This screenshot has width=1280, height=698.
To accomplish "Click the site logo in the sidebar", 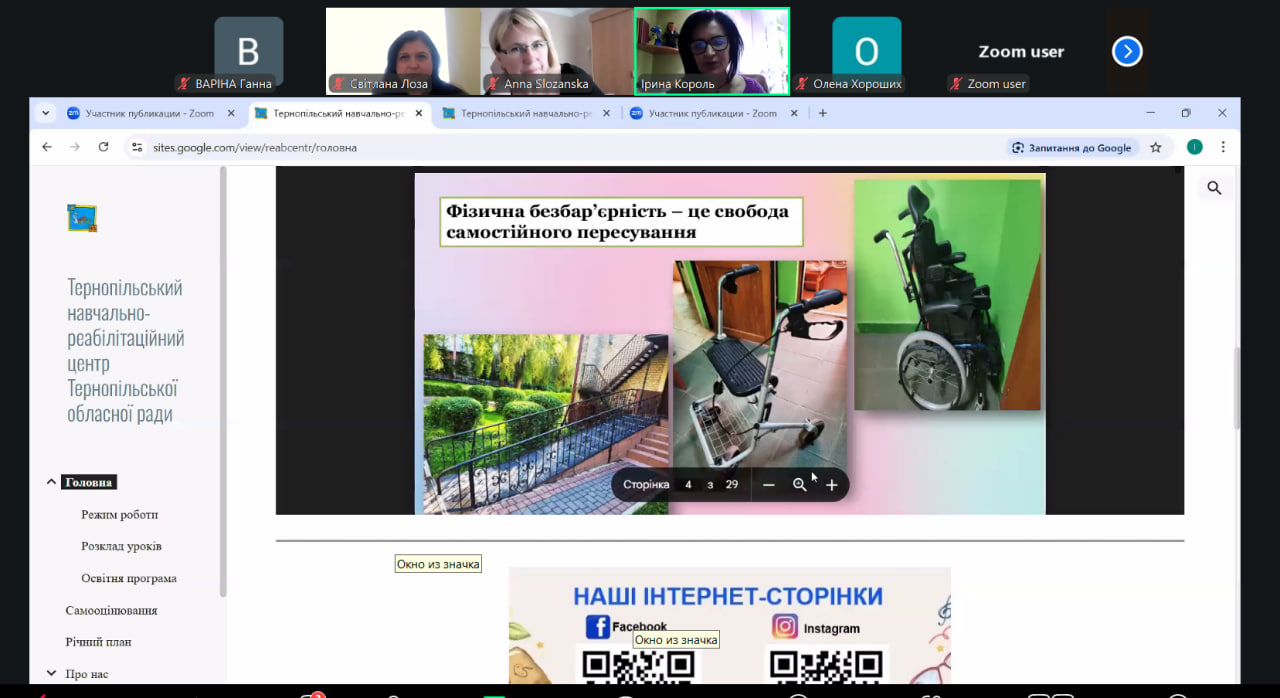I will pyautogui.click(x=82, y=218).
